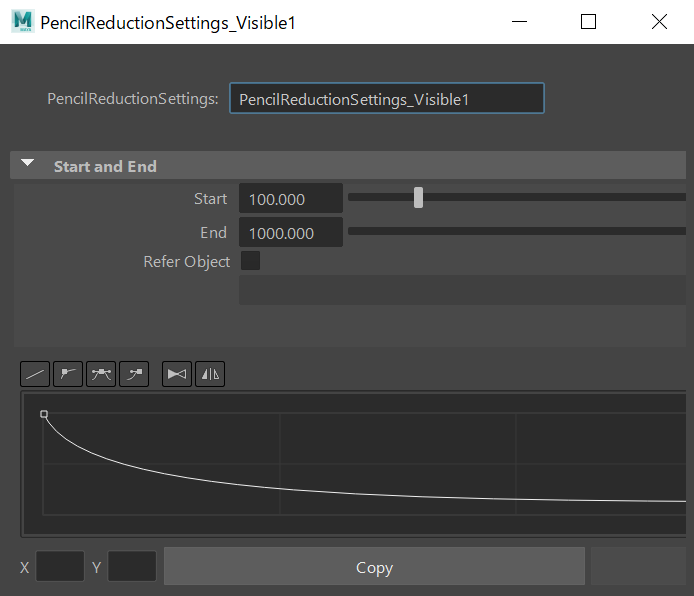Click the bow-tie horizontal flip curve icon

point(177,374)
